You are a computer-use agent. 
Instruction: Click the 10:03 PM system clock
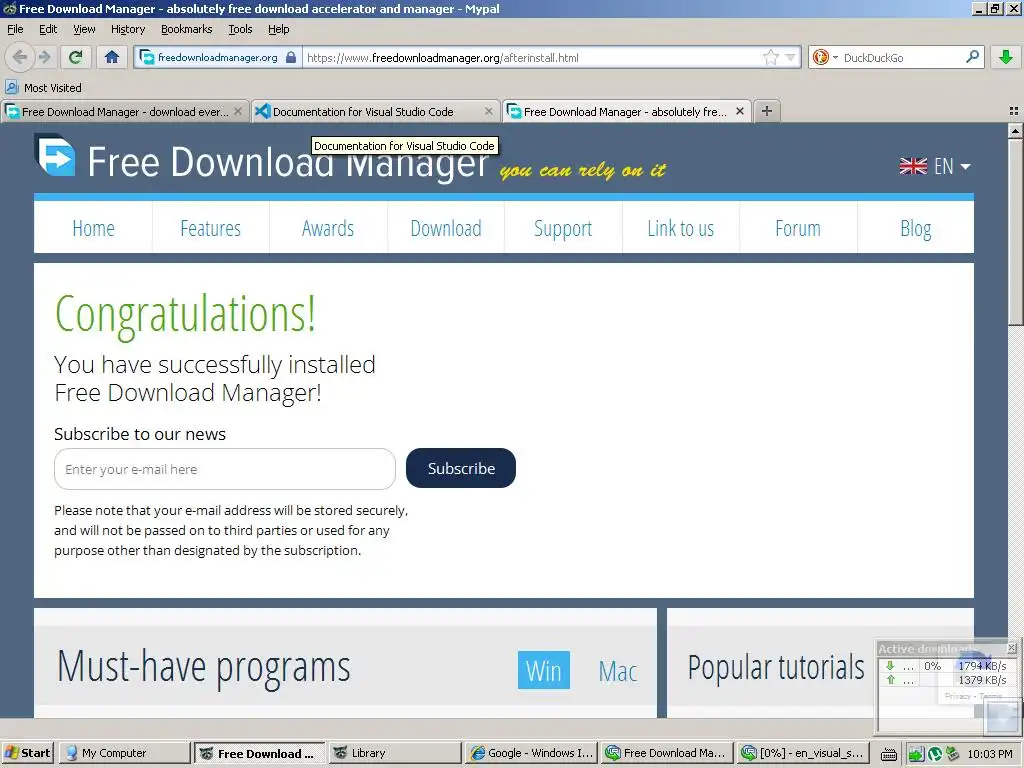click(989, 754)
